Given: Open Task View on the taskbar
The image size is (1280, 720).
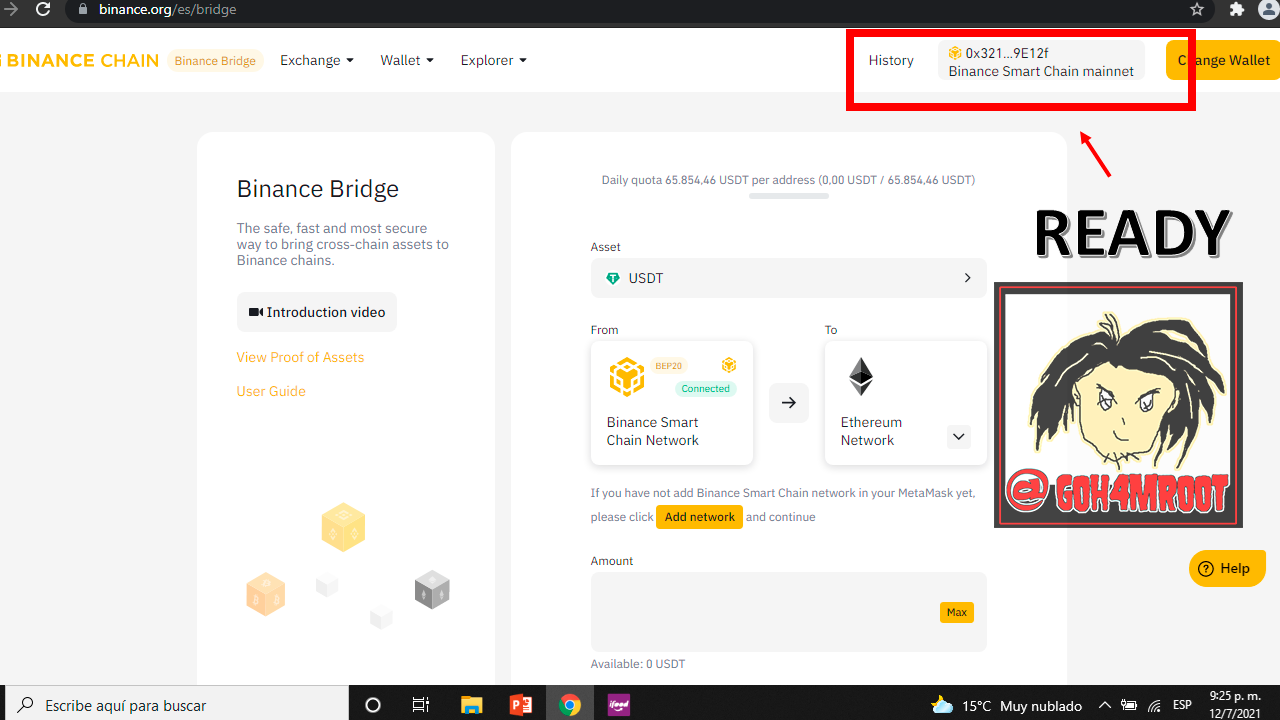Looking at the screenshot, I should 421,705.
